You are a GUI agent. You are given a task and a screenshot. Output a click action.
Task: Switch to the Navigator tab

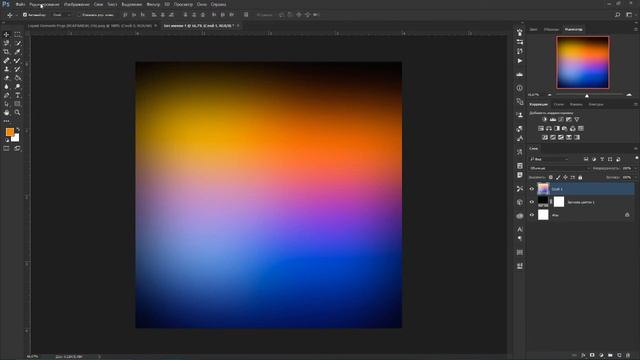(573, 29)
